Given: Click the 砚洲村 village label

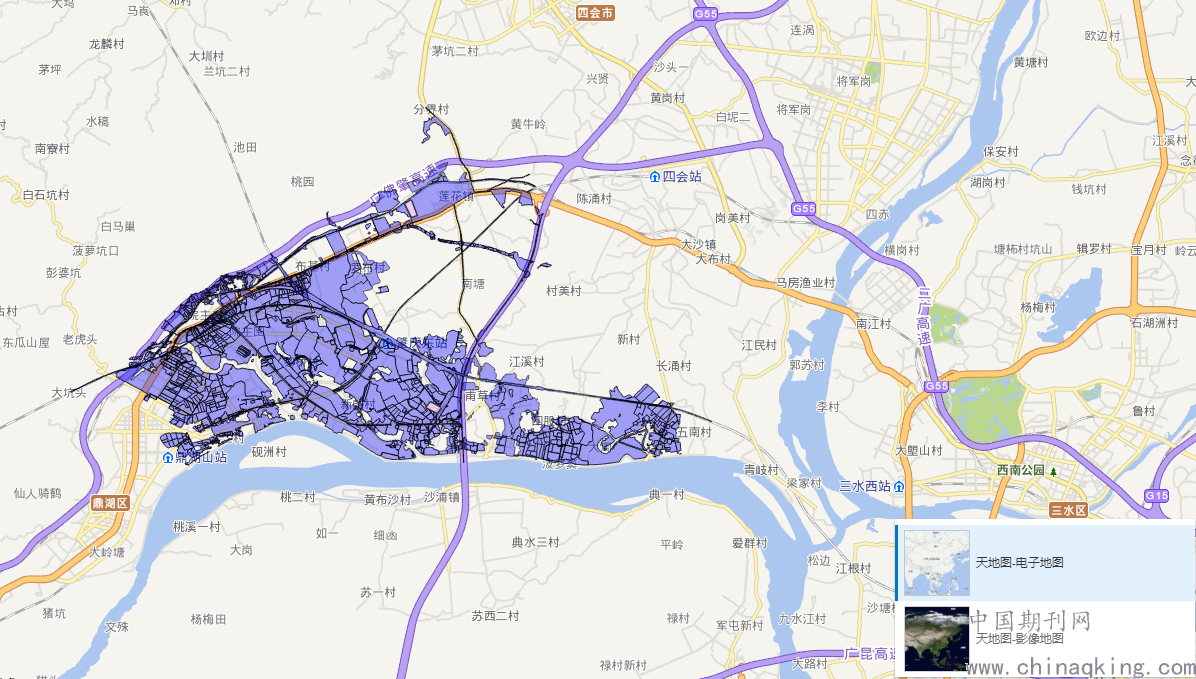Looking at the screenshot, I should 269,452.
